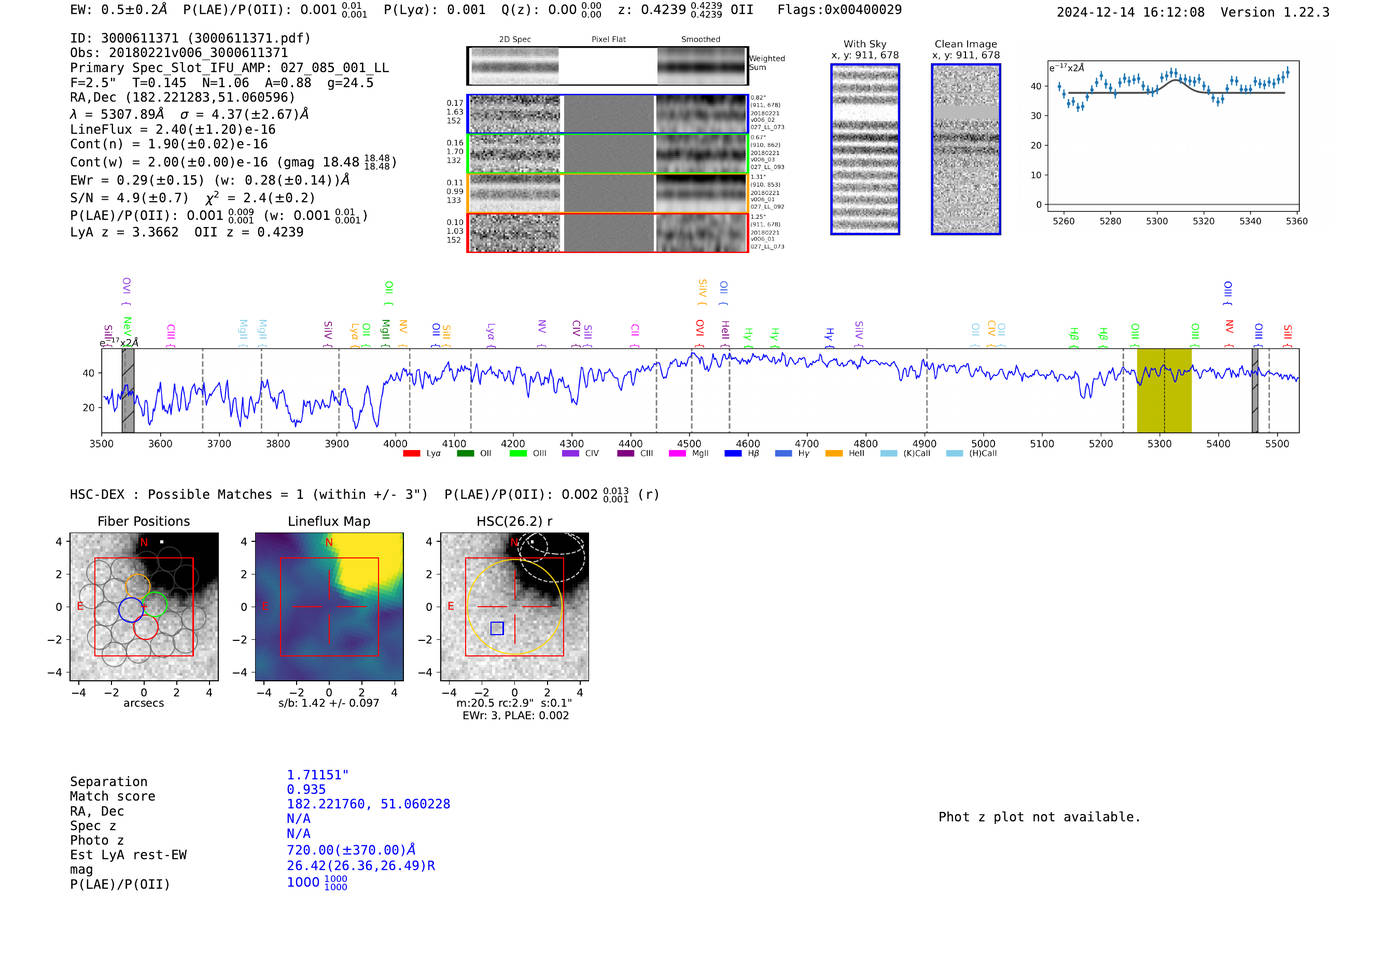
Task: Click the LineFlux = 2.40(±1.20)e-16 text
Action: pos(173,130)
